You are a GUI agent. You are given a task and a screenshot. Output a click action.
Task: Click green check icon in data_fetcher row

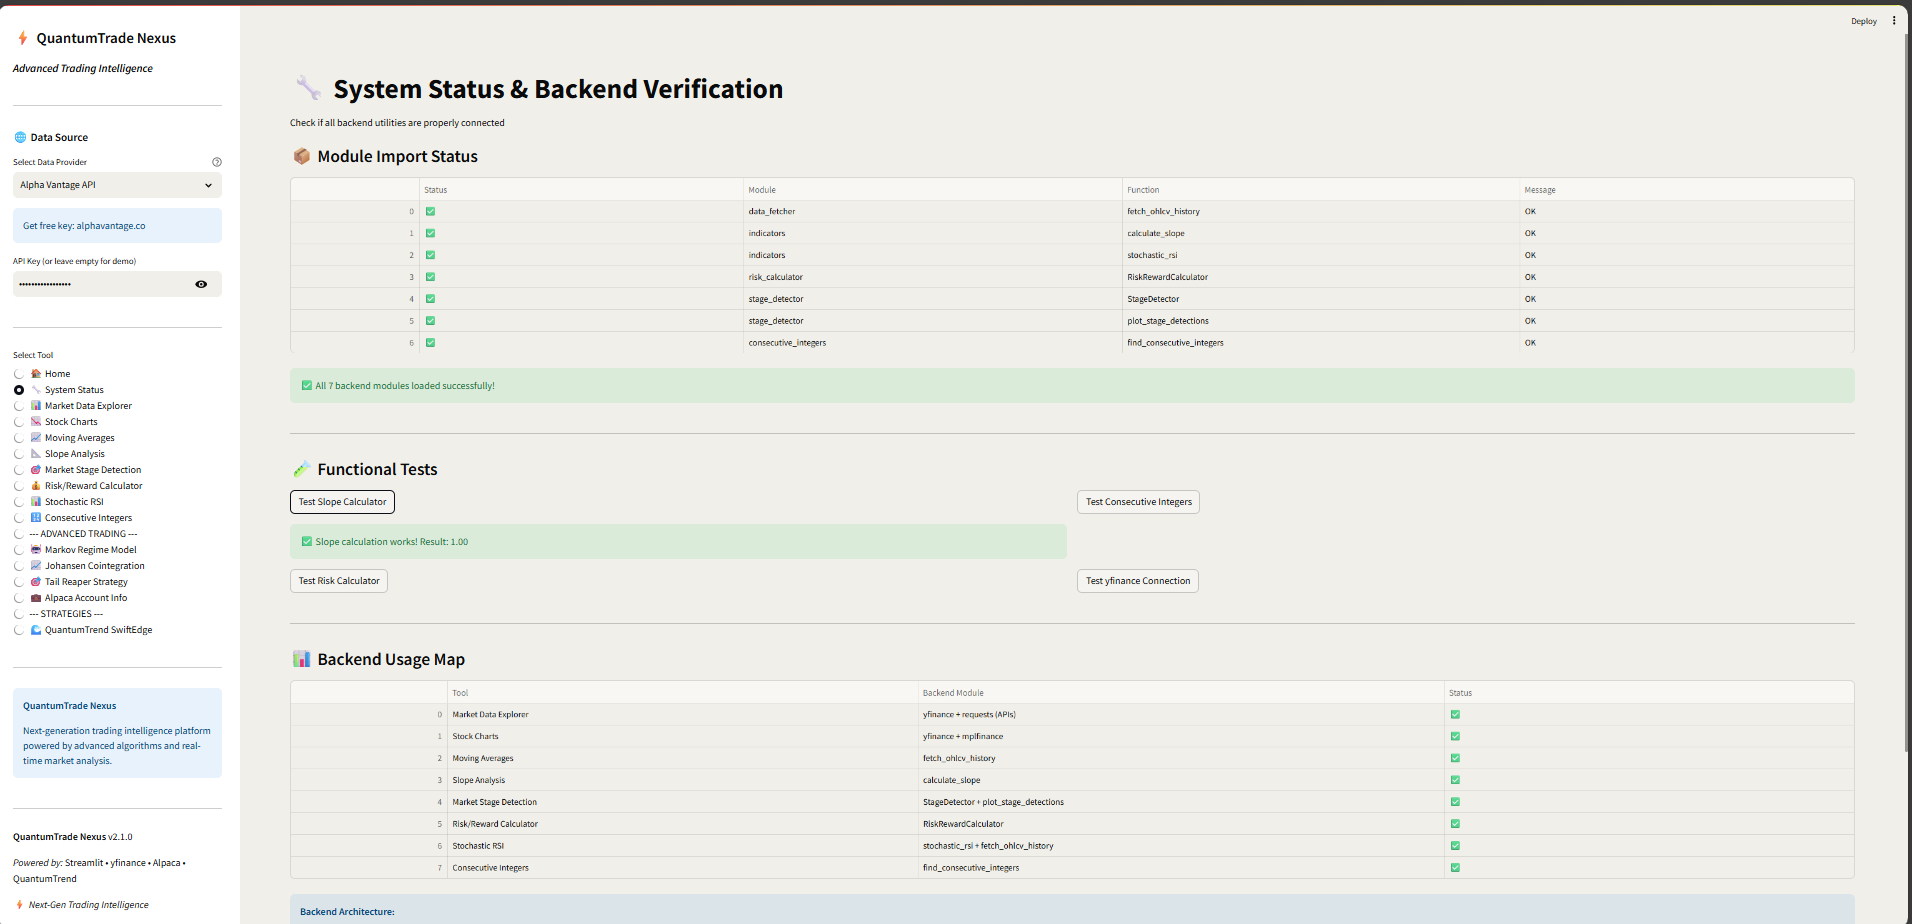pos(430,211)
